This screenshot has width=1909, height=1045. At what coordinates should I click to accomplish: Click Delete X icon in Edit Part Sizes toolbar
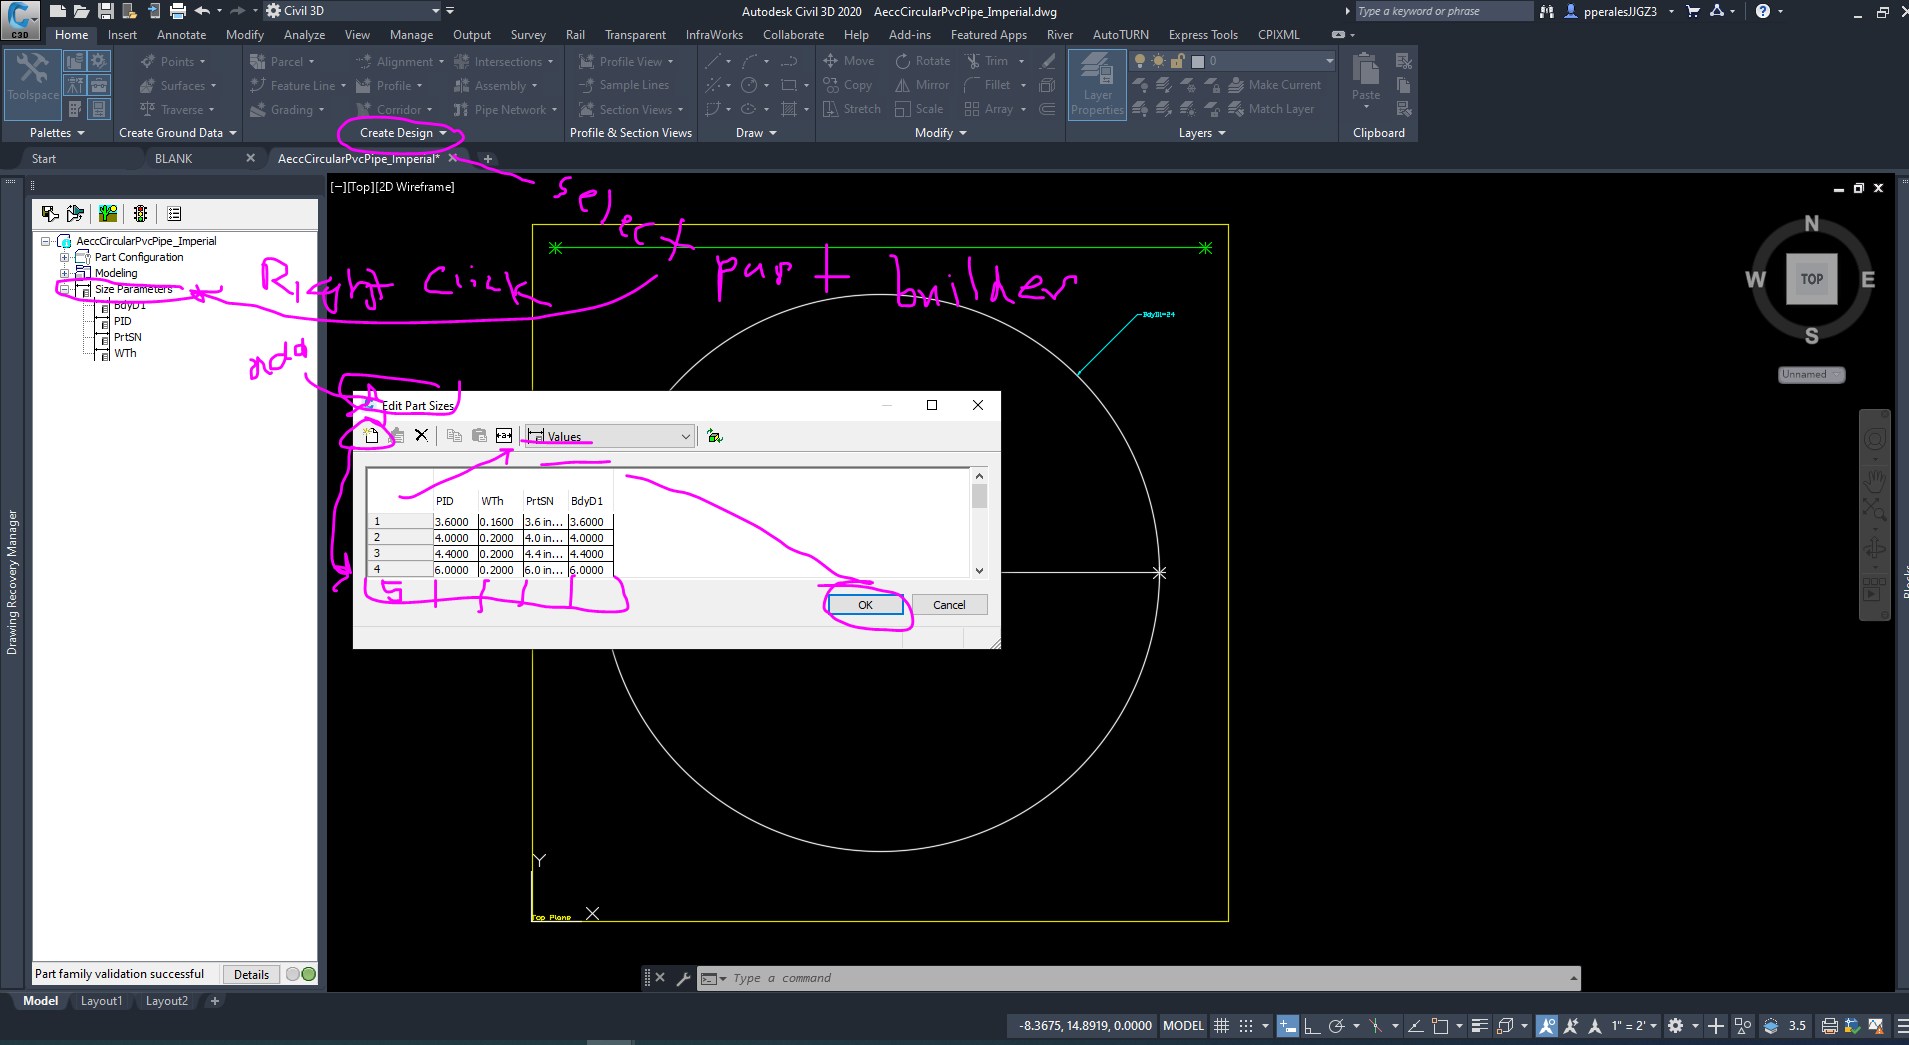tap(421, 435)
